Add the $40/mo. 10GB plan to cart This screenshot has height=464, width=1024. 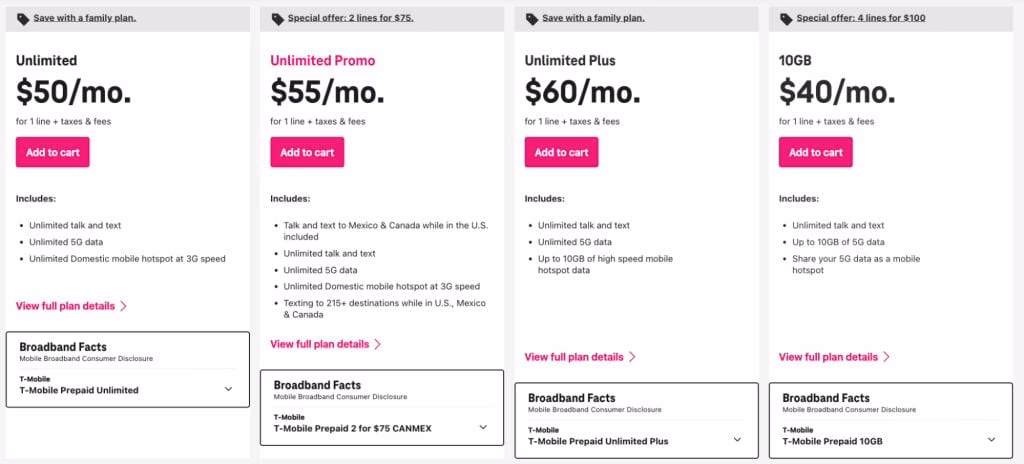pos(816,152)
